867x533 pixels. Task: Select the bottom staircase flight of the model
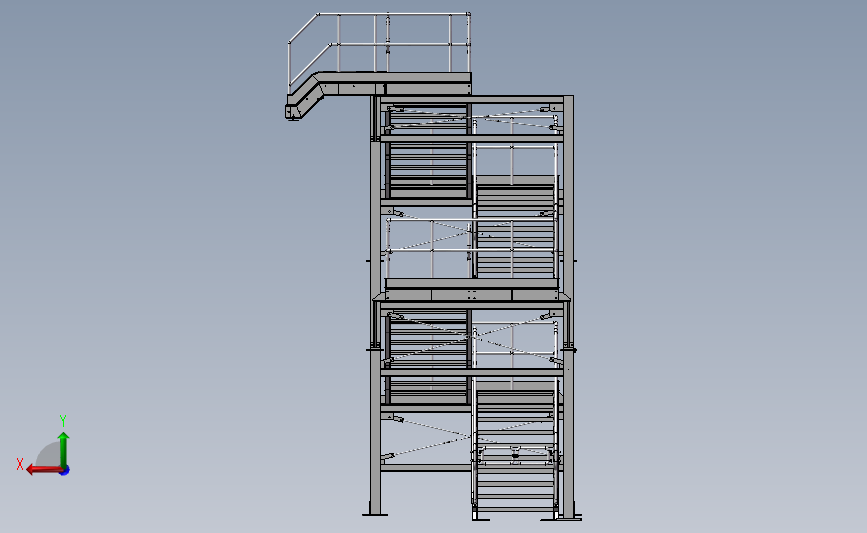(515, 454)
